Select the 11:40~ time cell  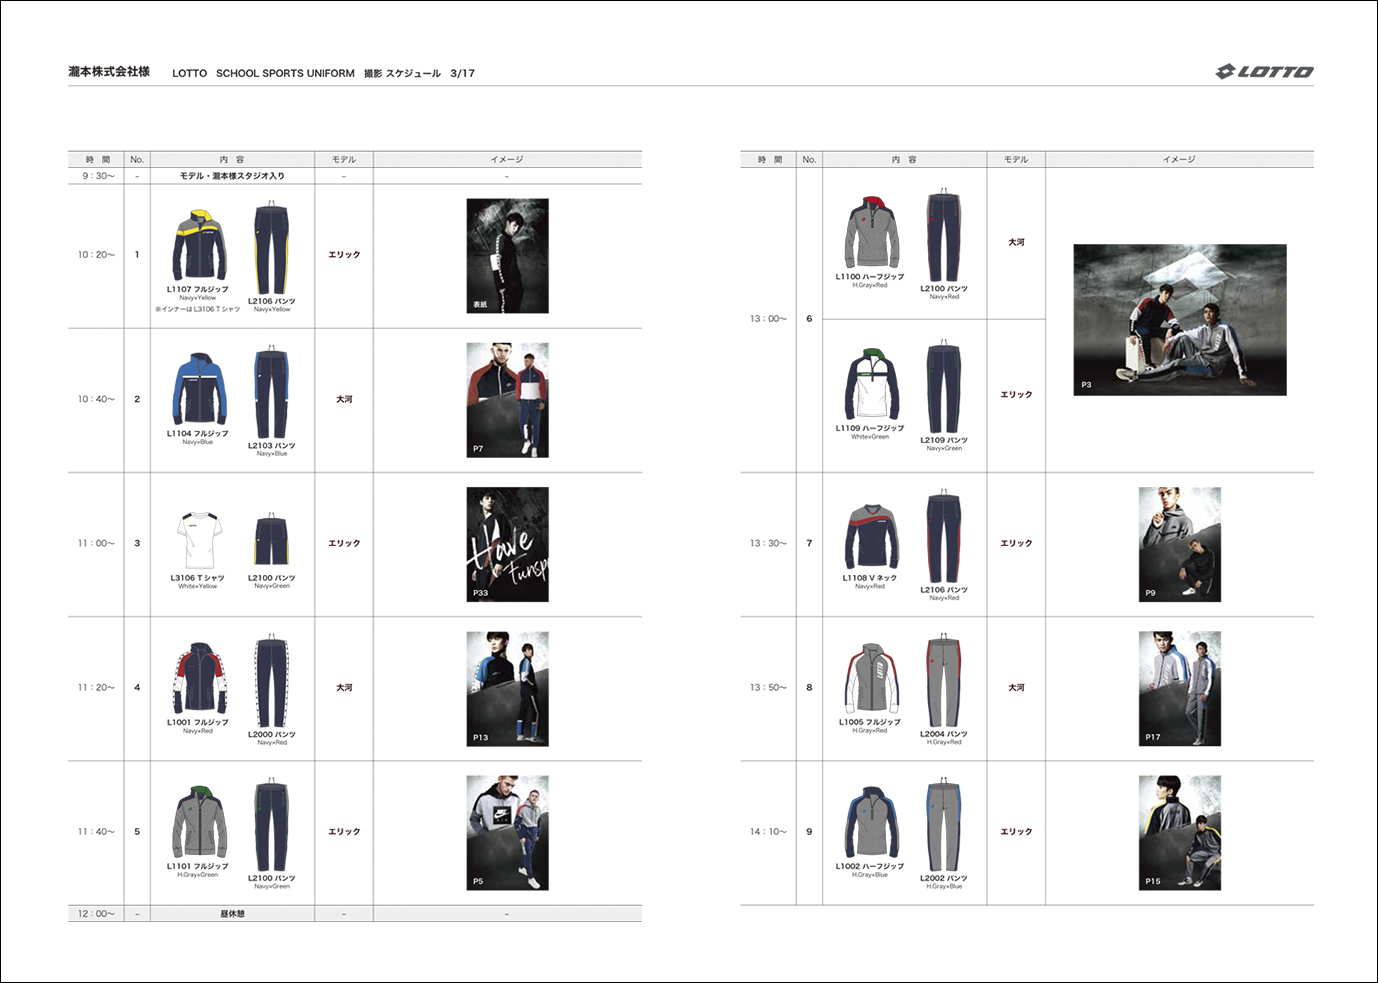(96, 831)
